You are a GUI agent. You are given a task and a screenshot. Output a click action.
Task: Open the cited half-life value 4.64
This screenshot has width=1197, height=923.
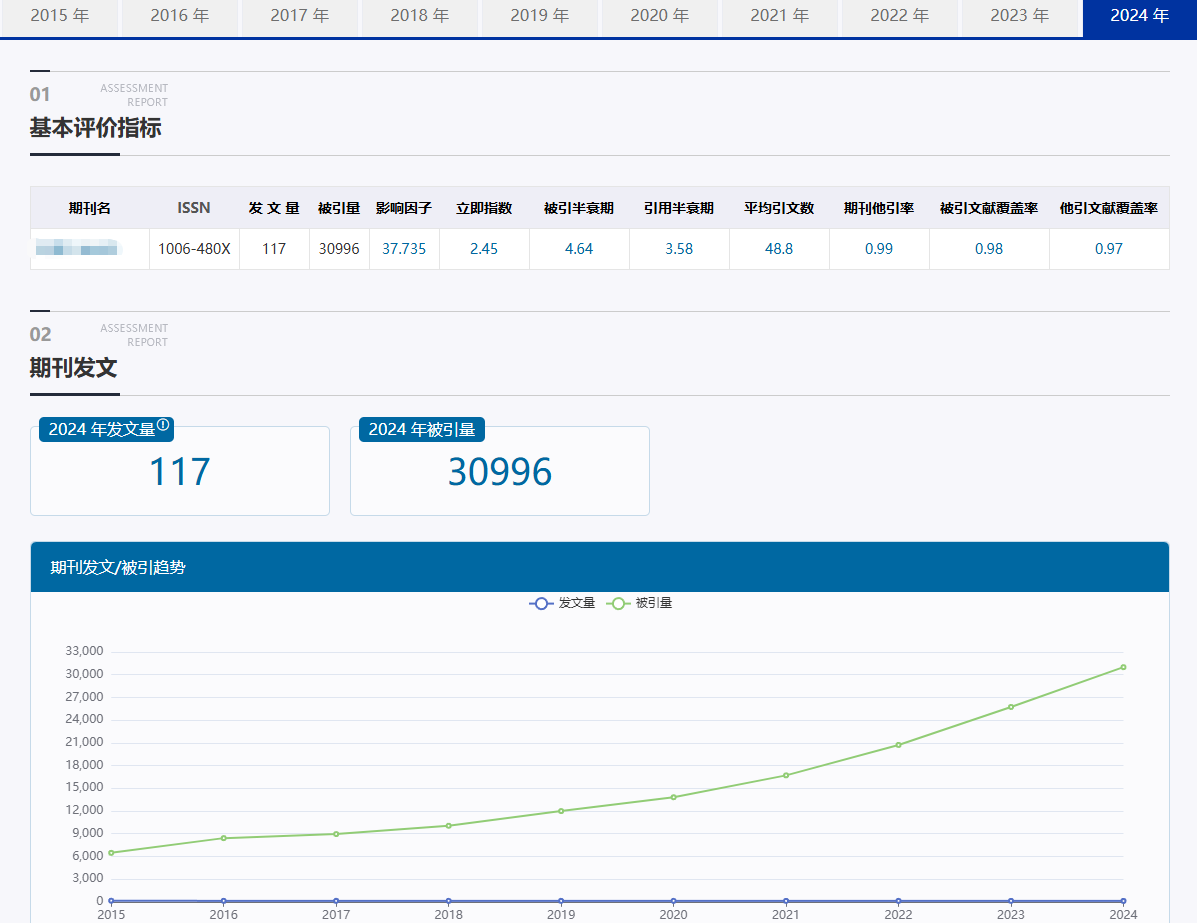coord(579,249)
